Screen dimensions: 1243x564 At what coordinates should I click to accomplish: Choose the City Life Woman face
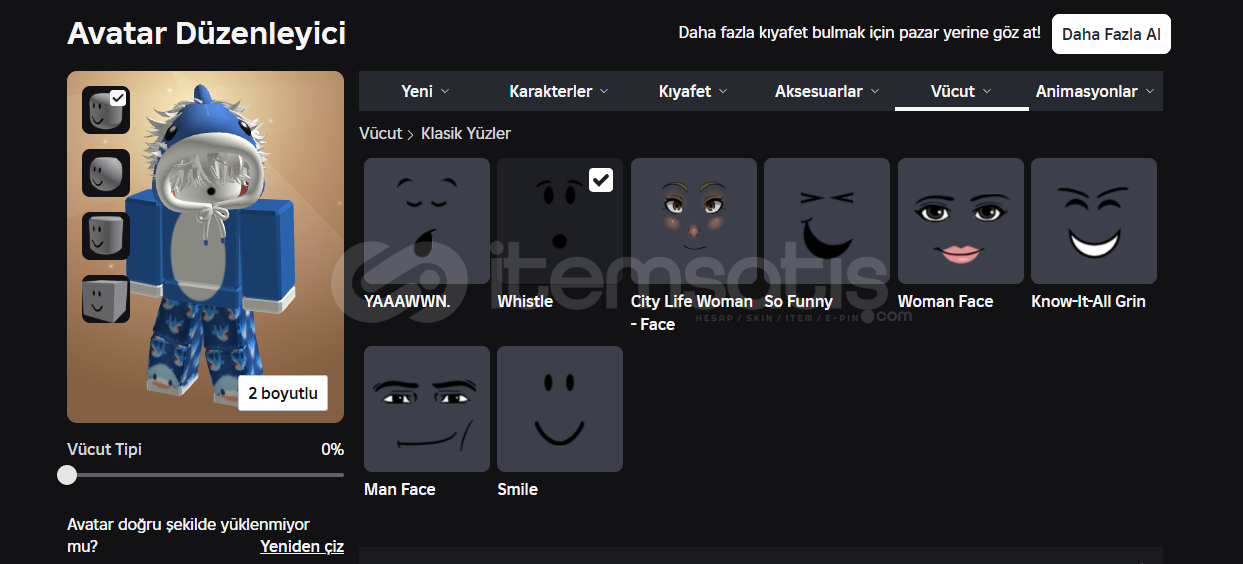694,221
